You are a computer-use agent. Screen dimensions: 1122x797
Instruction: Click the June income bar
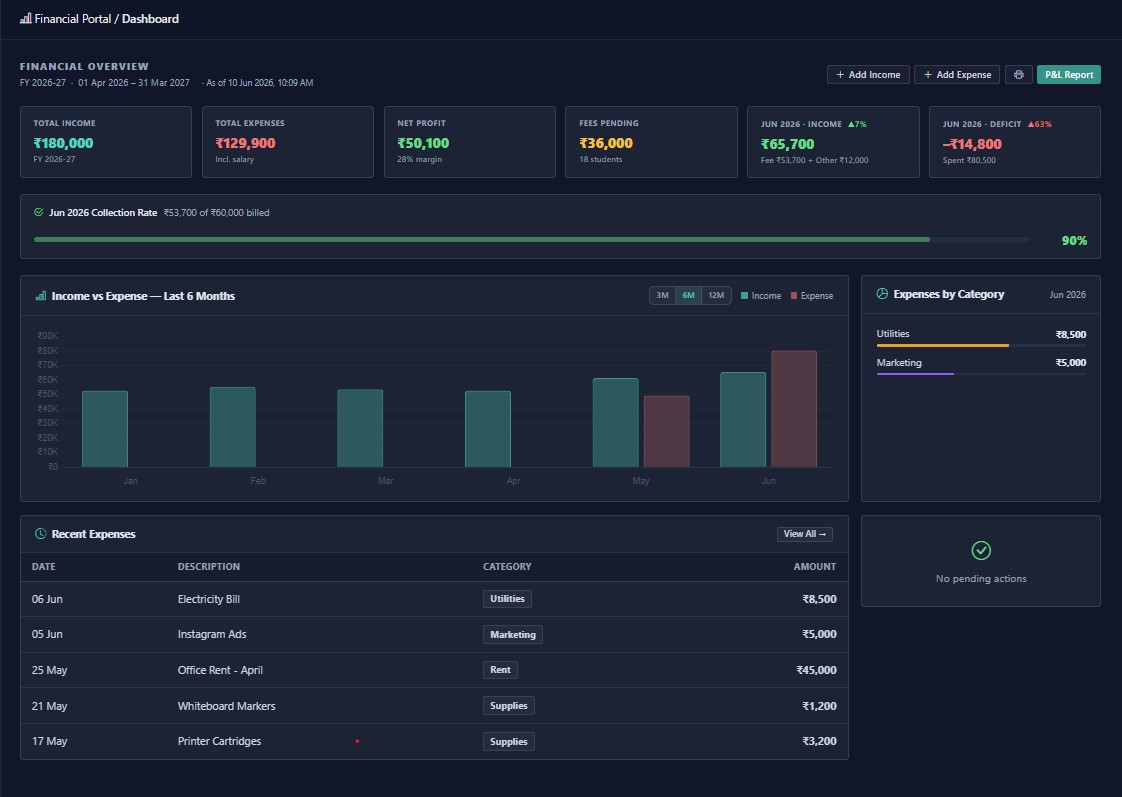(743, 420)
